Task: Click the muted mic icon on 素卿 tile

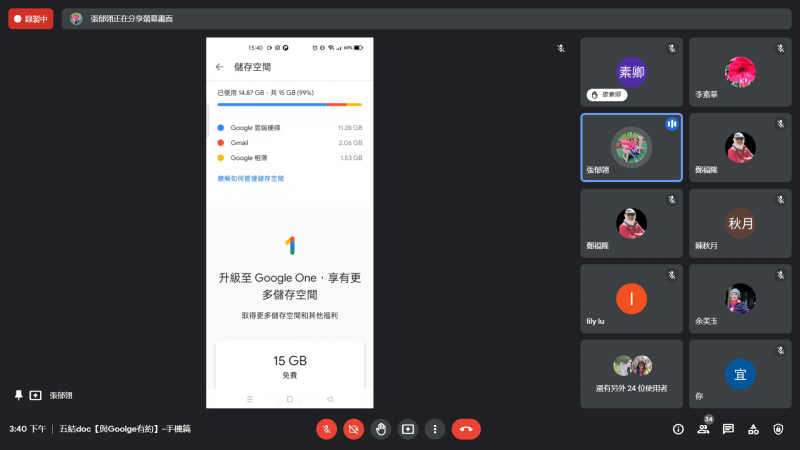Action: click(x=672, y=48)
